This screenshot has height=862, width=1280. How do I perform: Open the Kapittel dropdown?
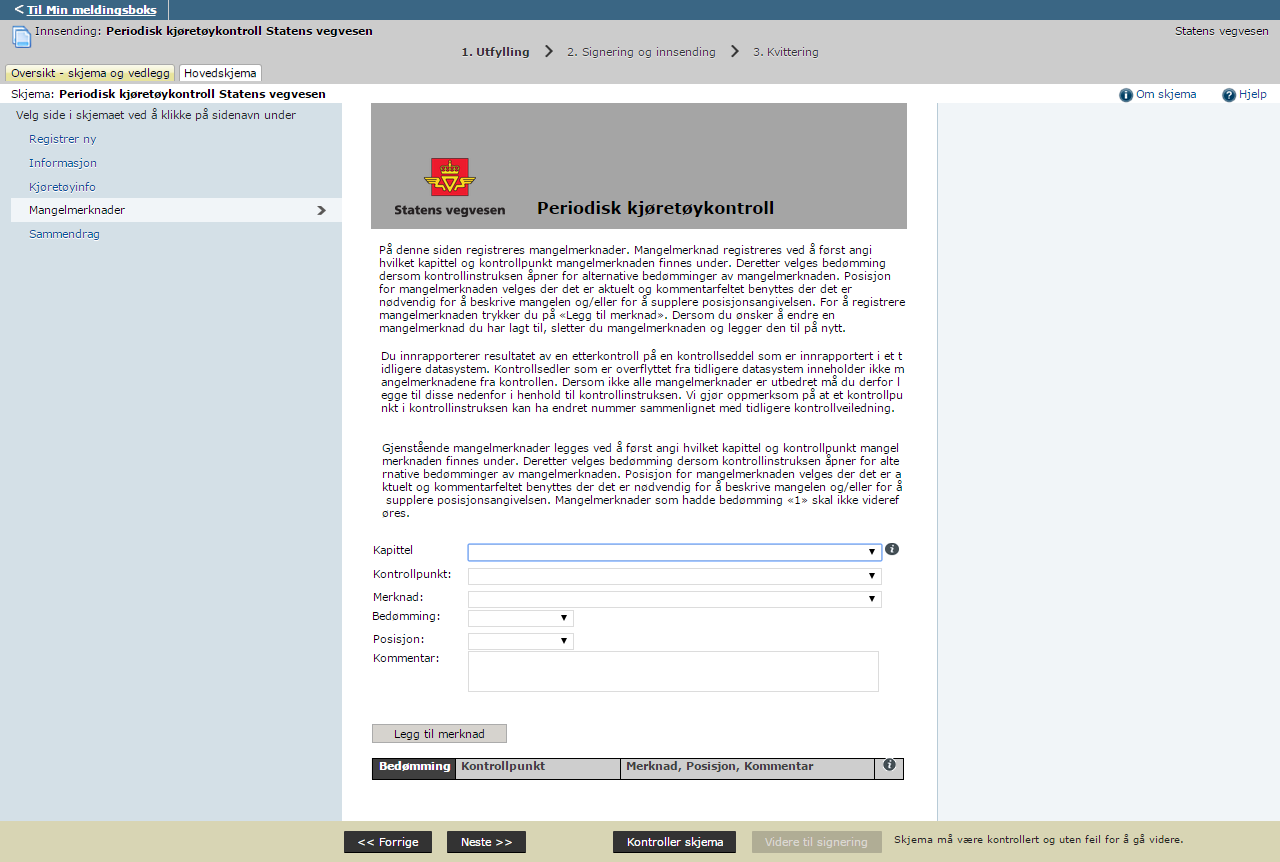675,552
